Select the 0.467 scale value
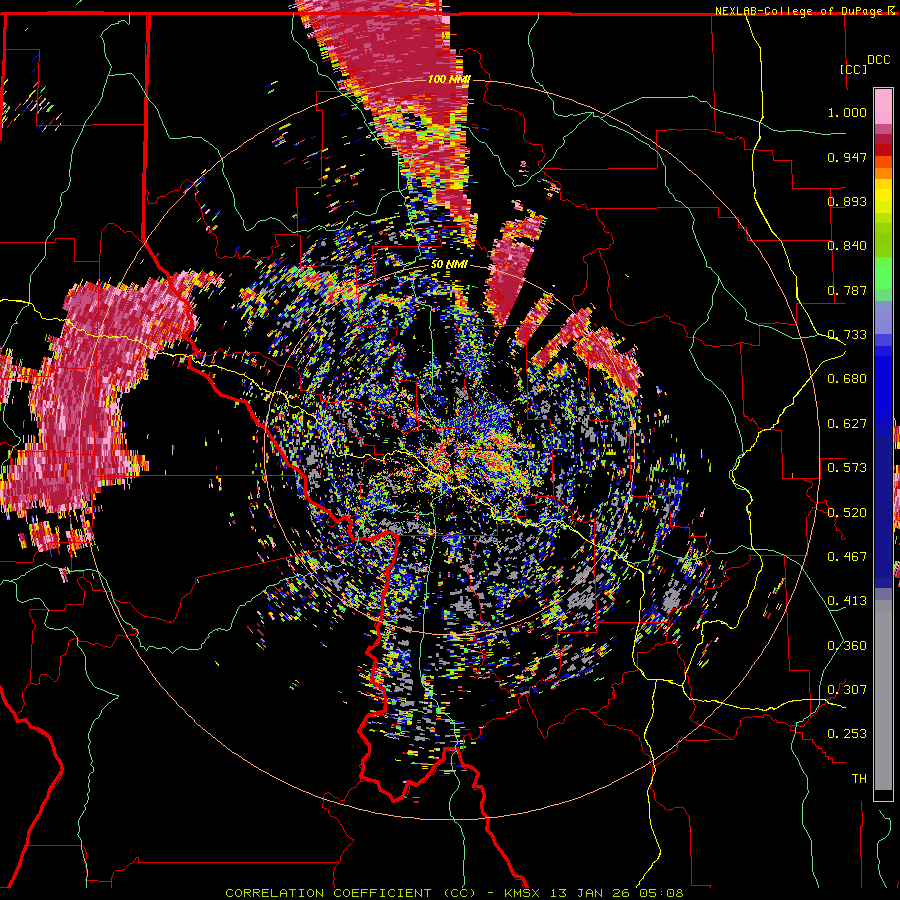Screen dimensions: 900x900 847,557
